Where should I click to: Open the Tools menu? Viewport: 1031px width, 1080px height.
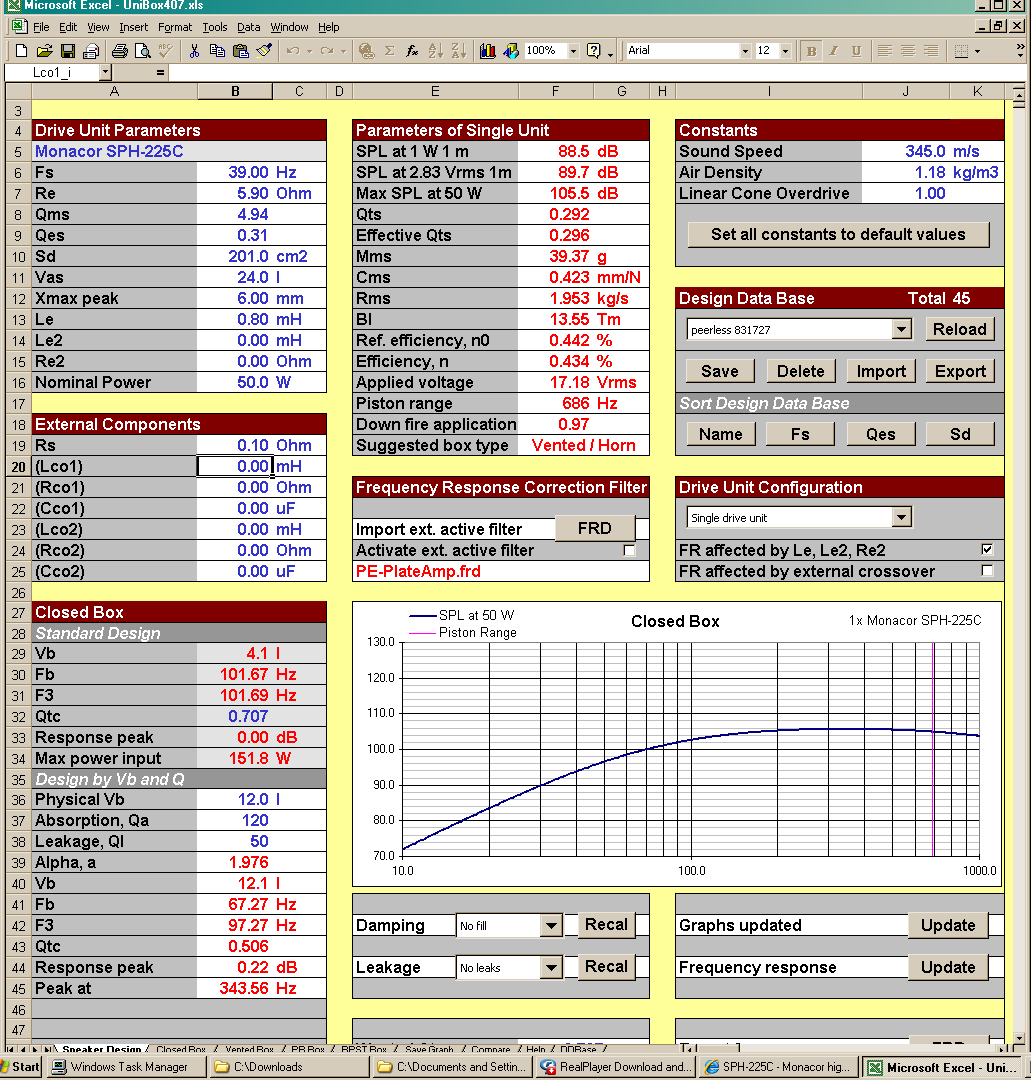pos(215,27)
